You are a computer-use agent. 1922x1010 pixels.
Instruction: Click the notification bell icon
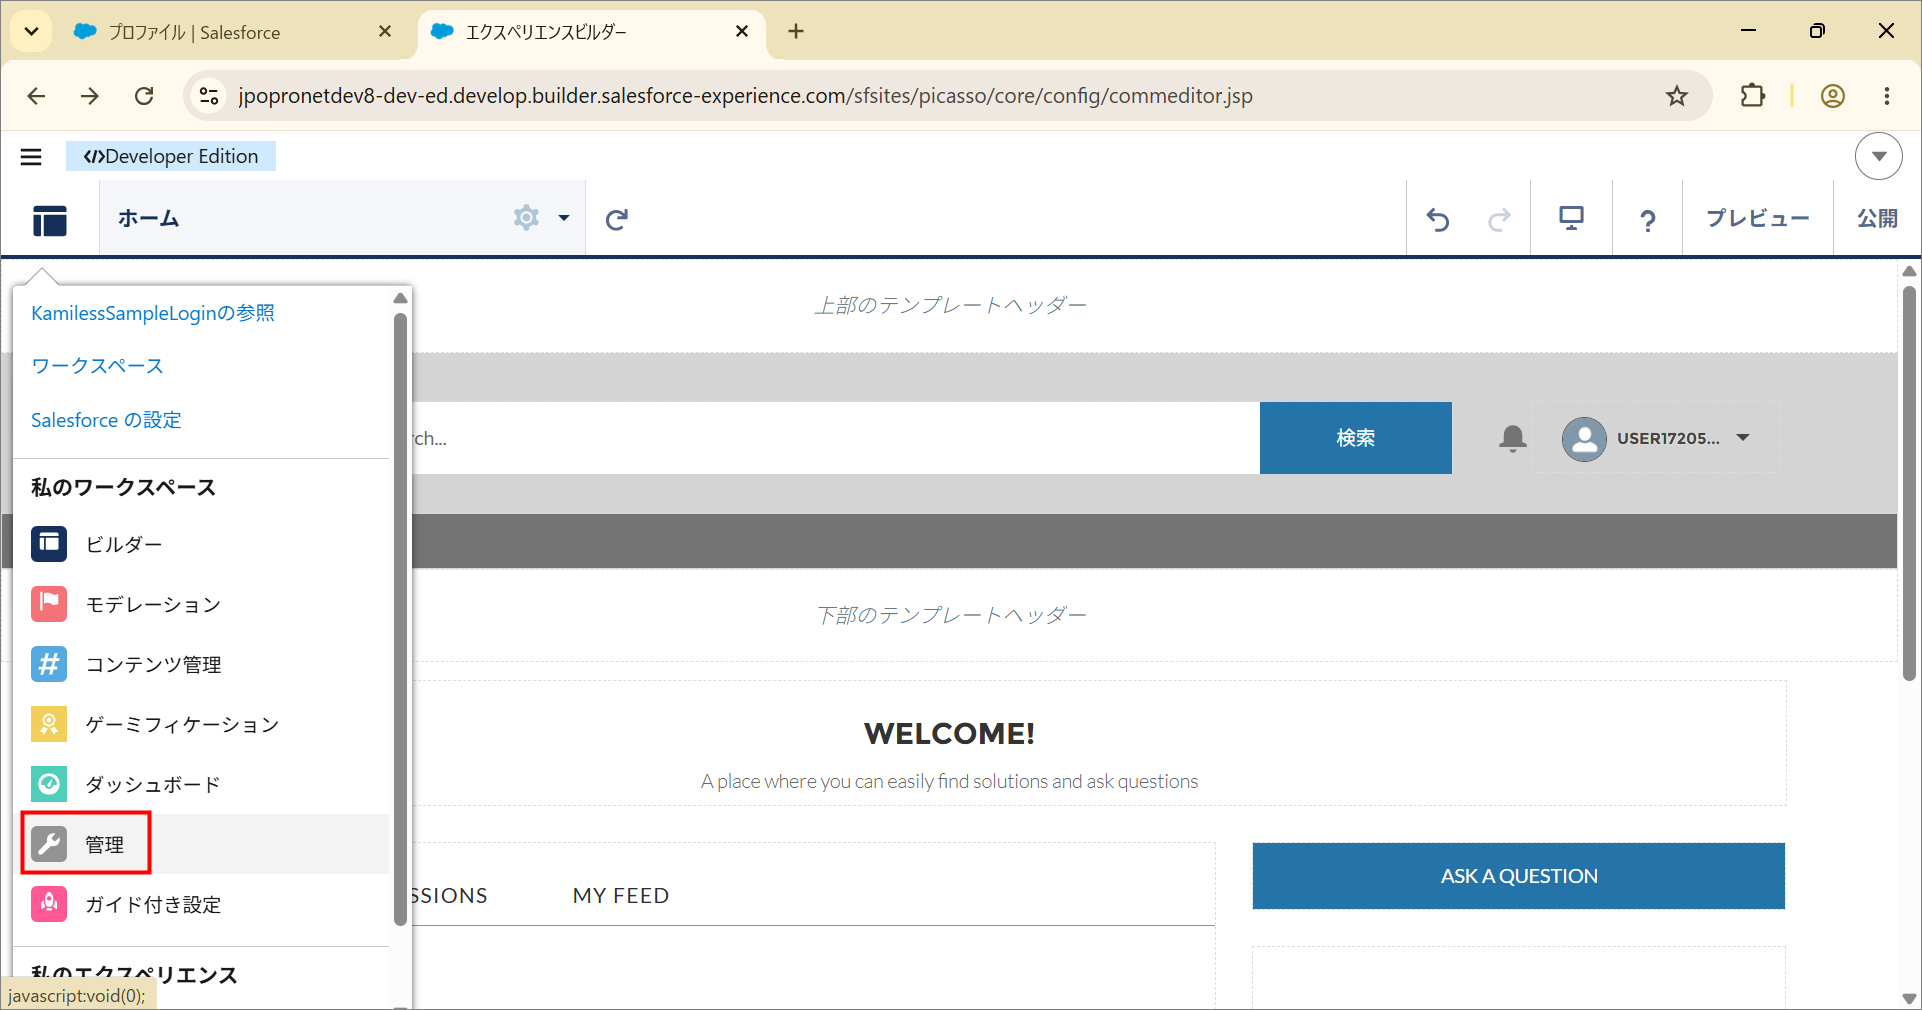coord(1512,438)
